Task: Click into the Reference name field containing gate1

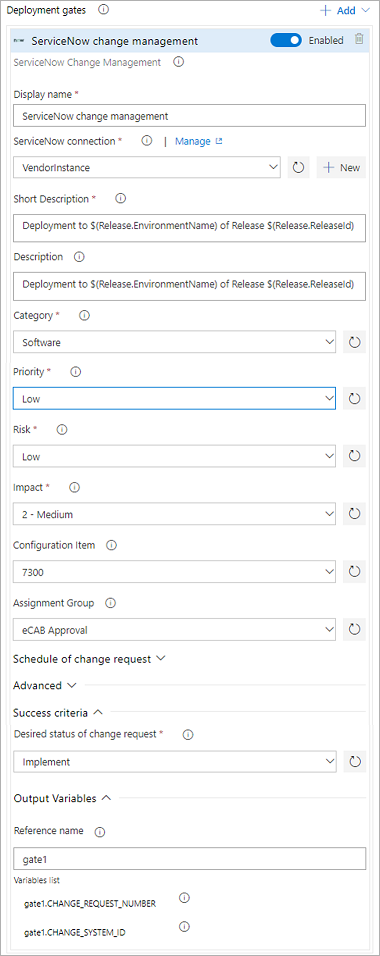Action: coord(189,858)
